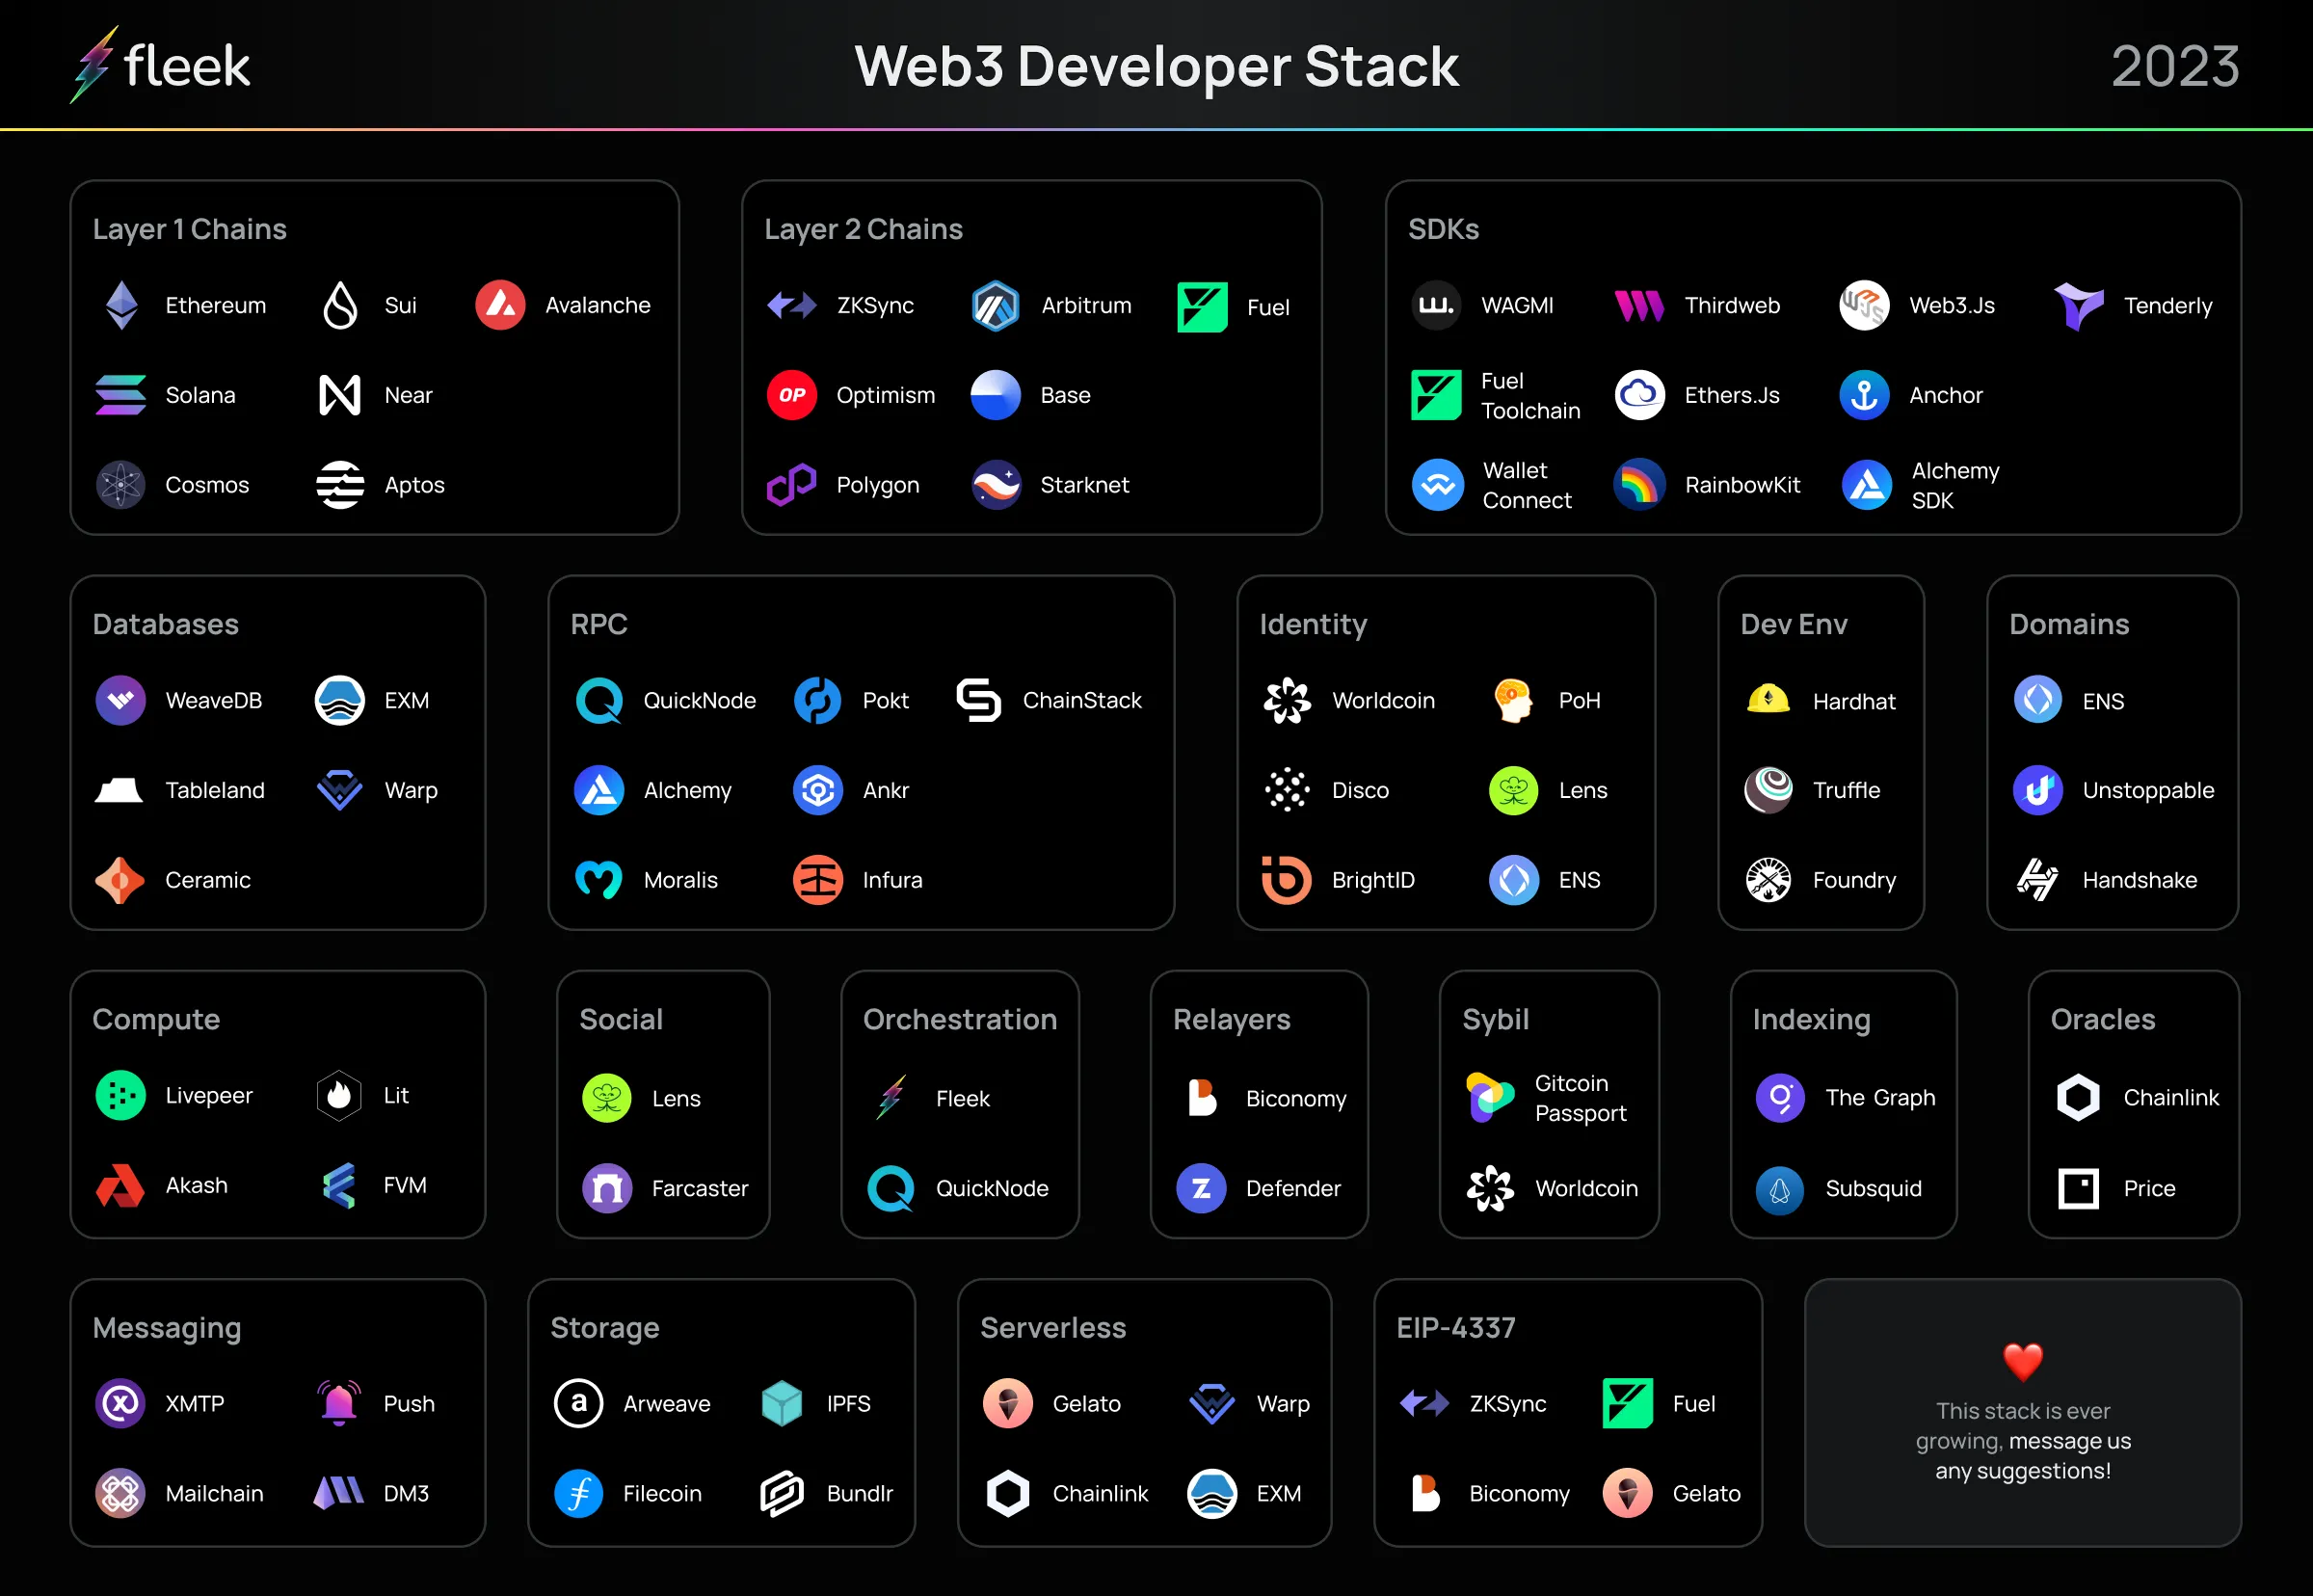Image resolution: width=2313 pixels, height=1596 pixels.
Task: Click the Gitcoin Passport label
Action: click(x=1580, y=1098)
